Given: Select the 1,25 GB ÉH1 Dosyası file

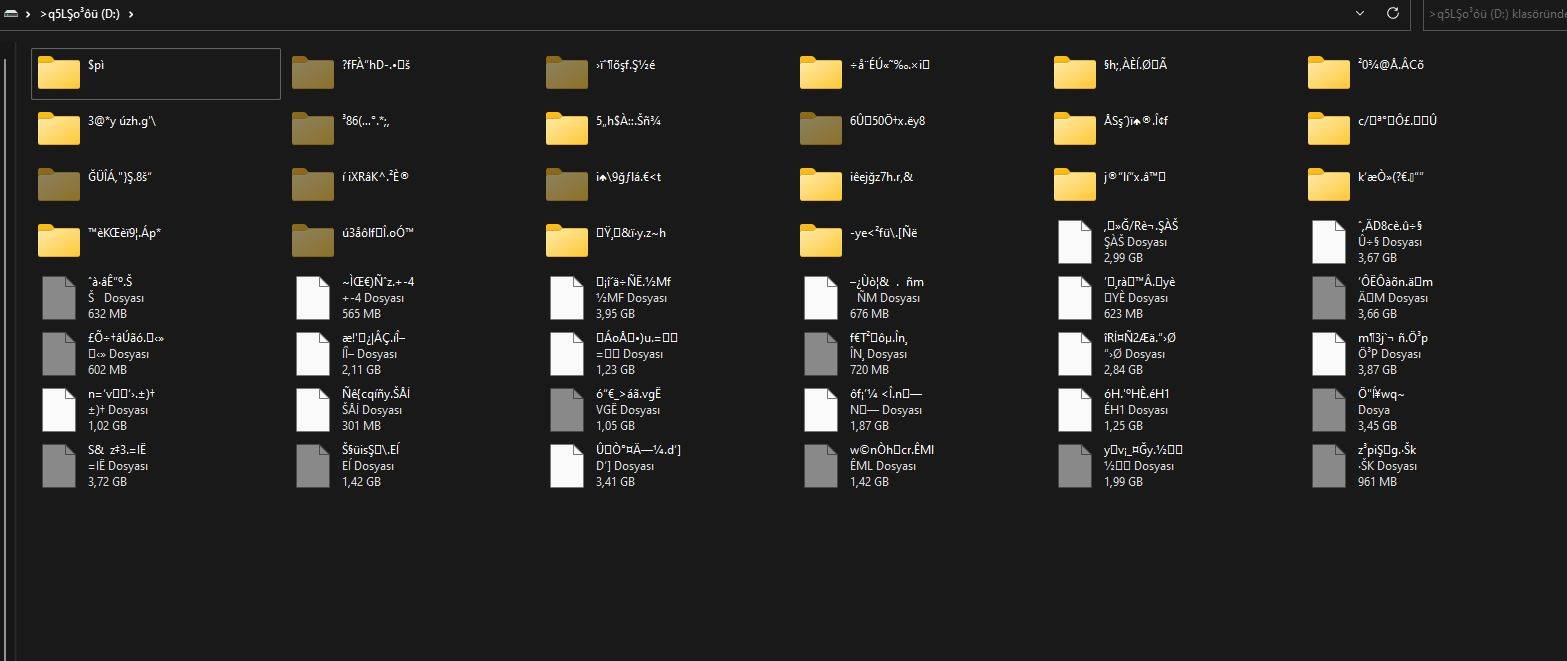Looking at the screenshot, I should coord(1075,409).
